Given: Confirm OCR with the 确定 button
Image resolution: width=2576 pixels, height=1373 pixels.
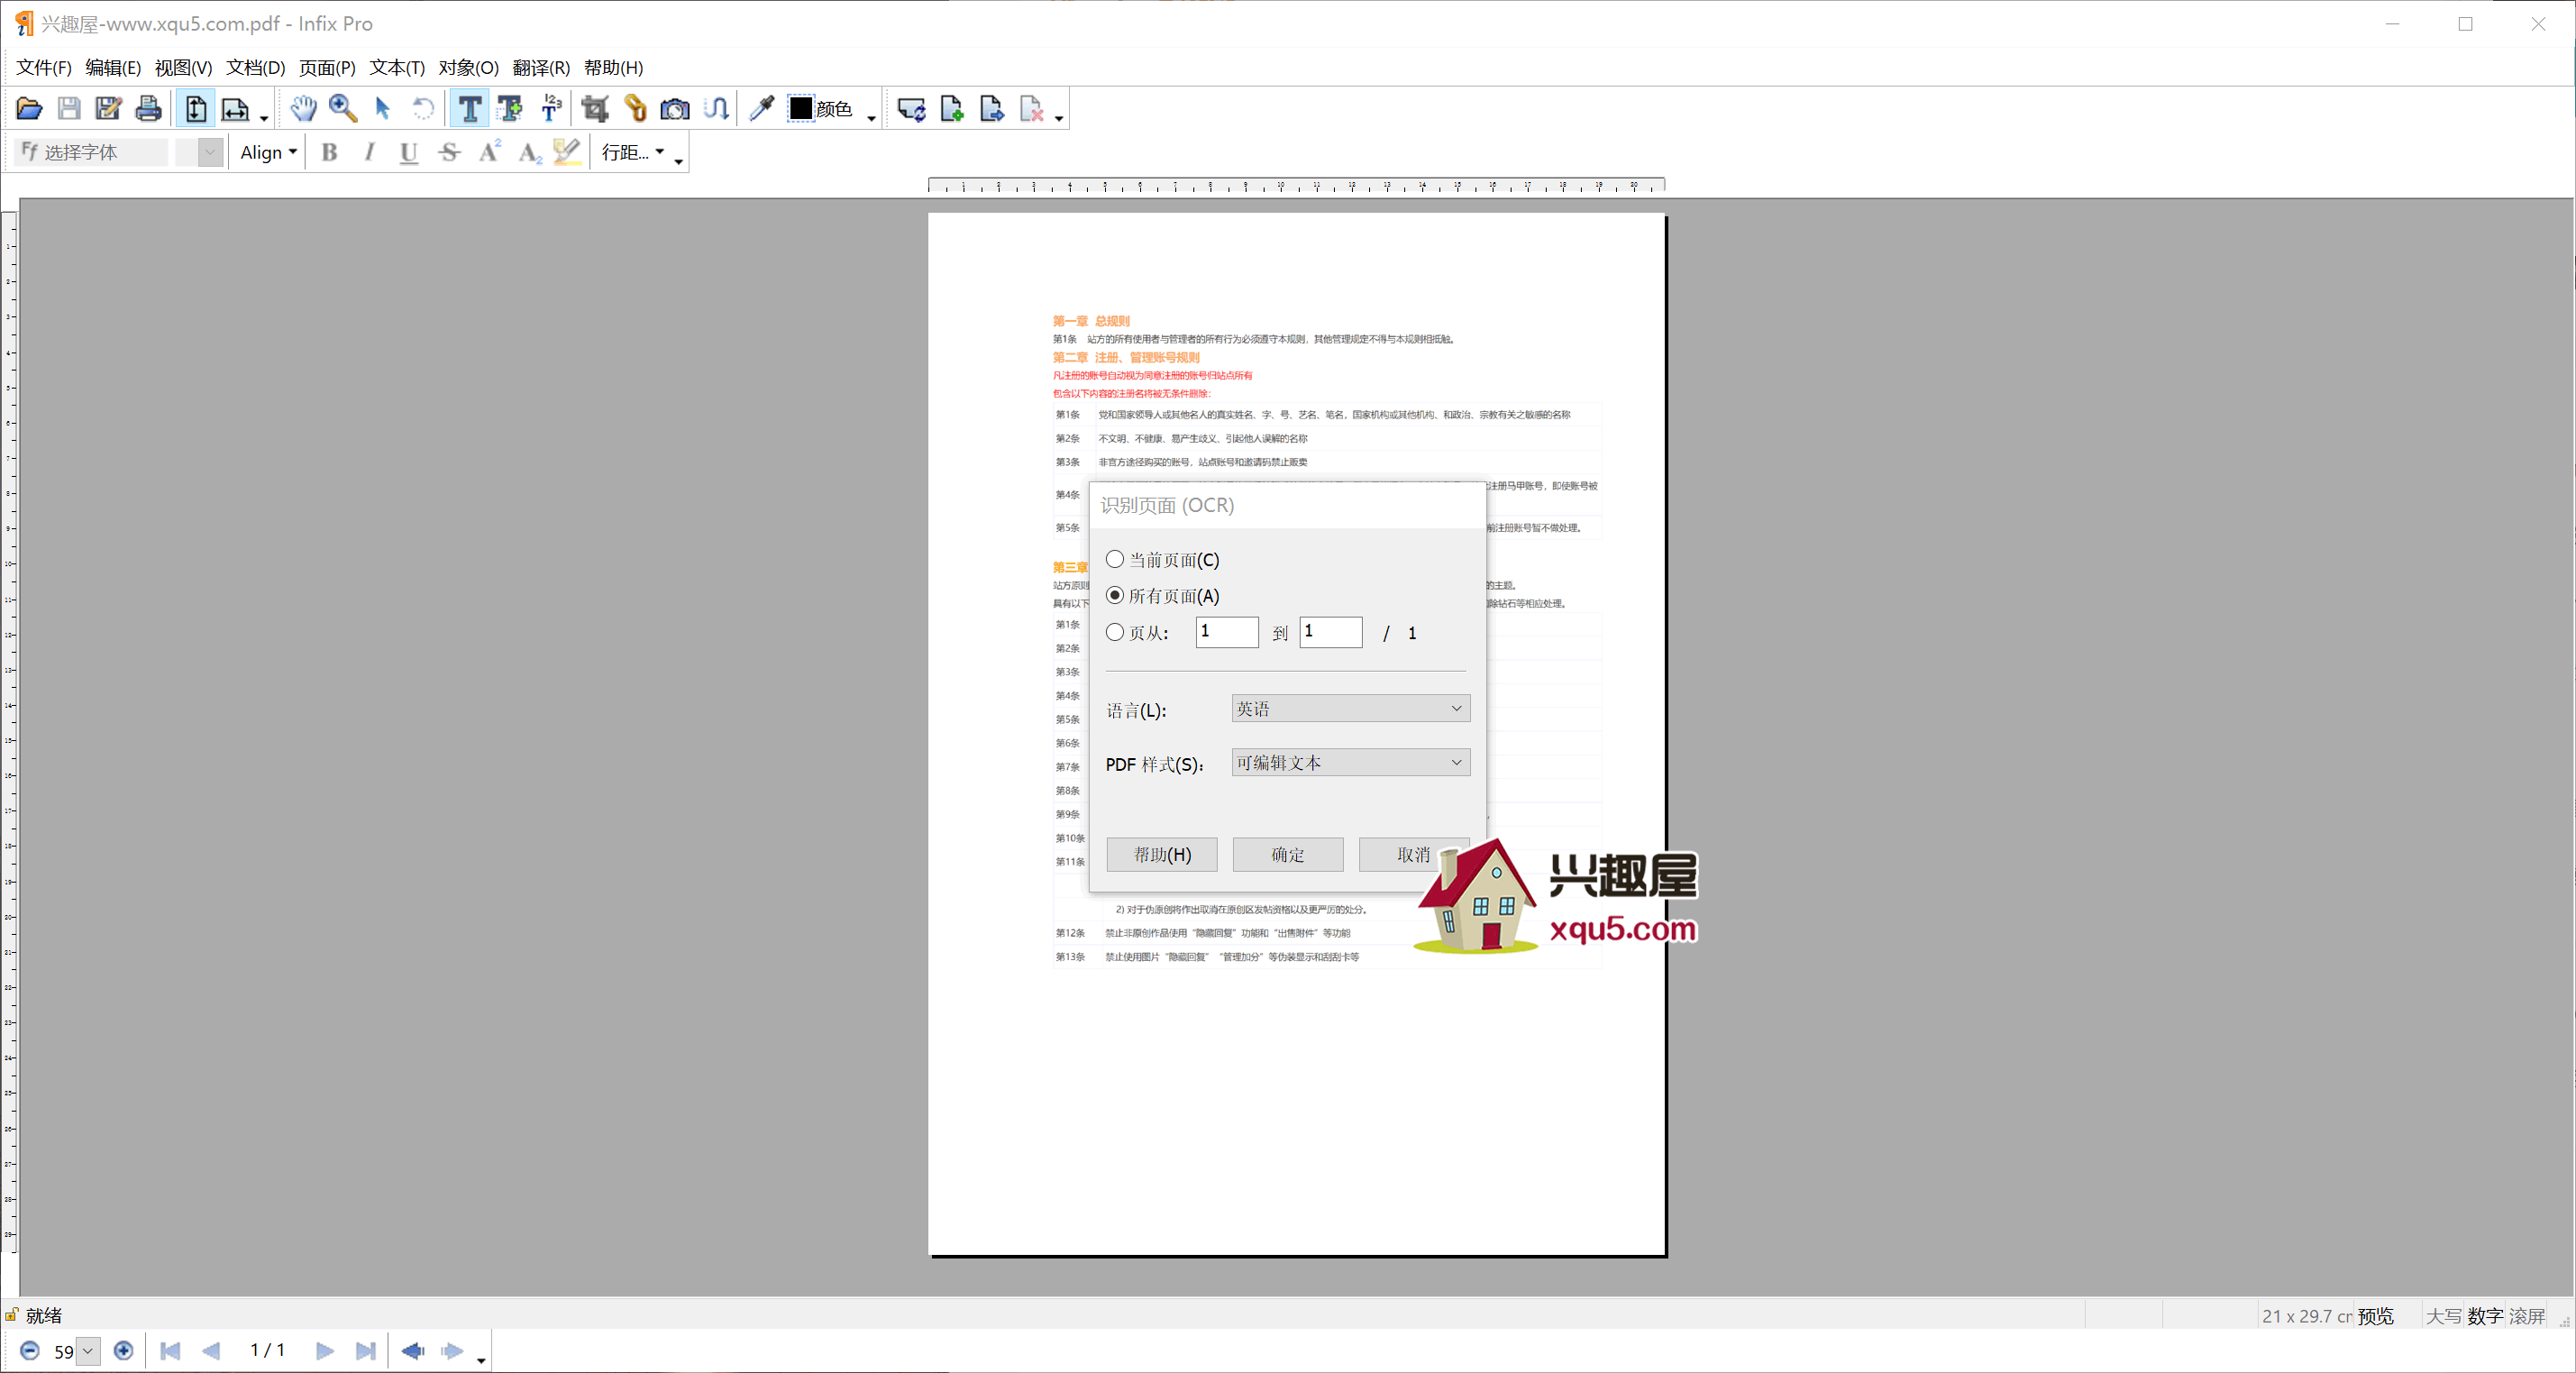Looking at the screenshot, I should point(1288,854).
